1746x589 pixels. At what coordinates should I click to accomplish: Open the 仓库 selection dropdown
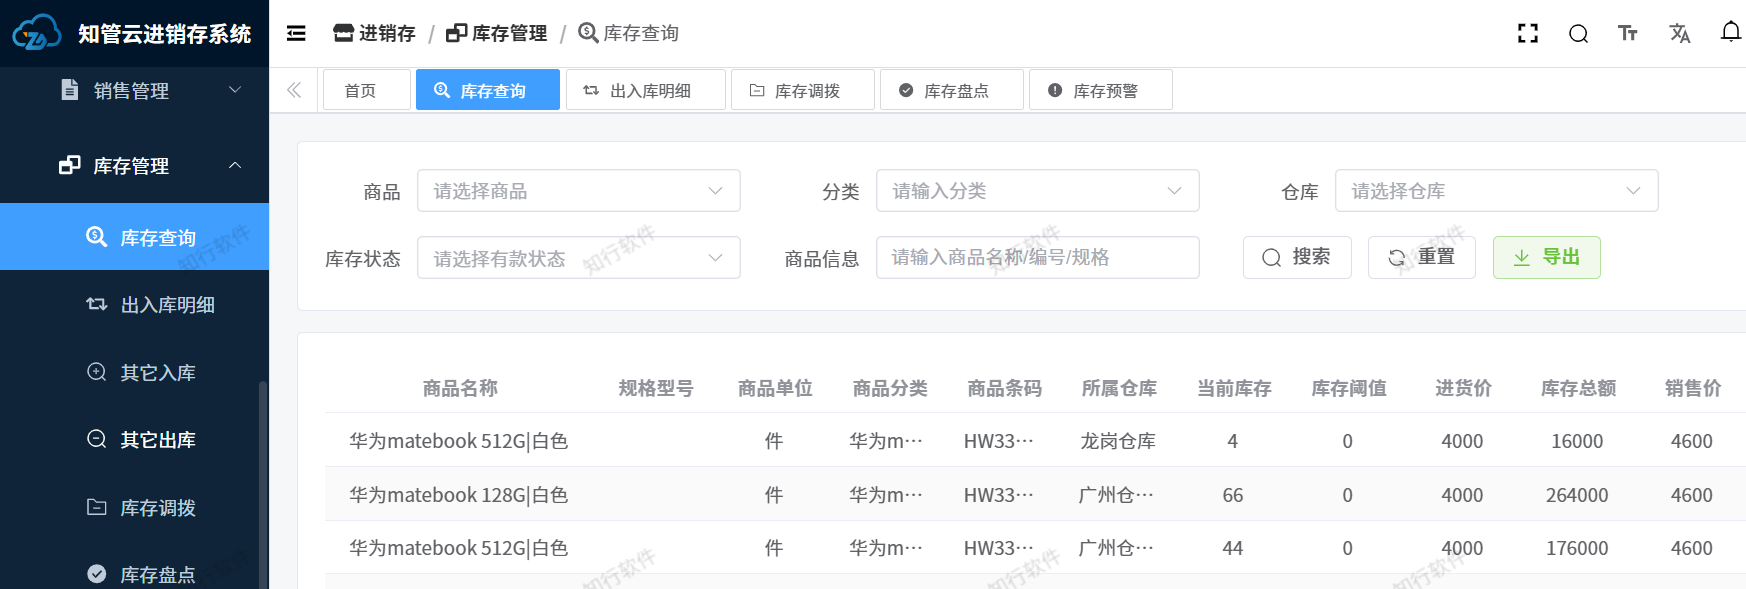[1496, 191]
